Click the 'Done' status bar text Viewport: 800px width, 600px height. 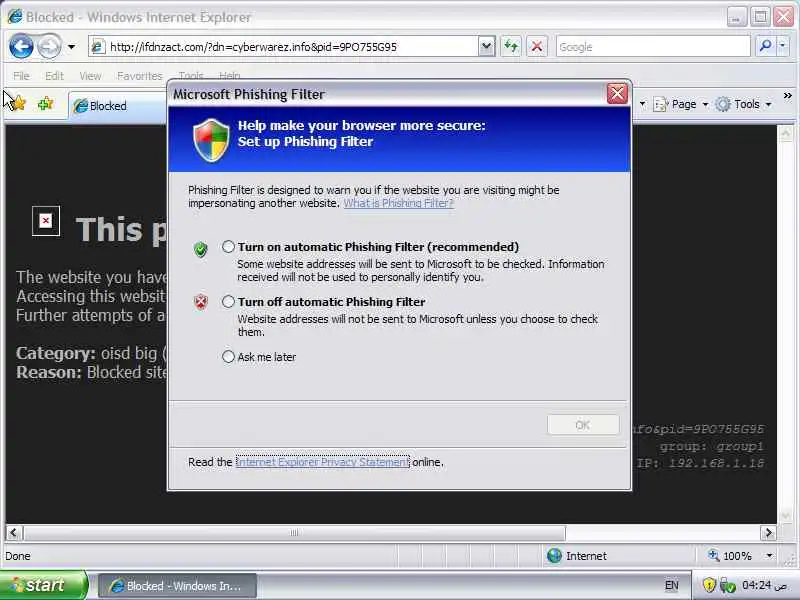pos(18,556)
